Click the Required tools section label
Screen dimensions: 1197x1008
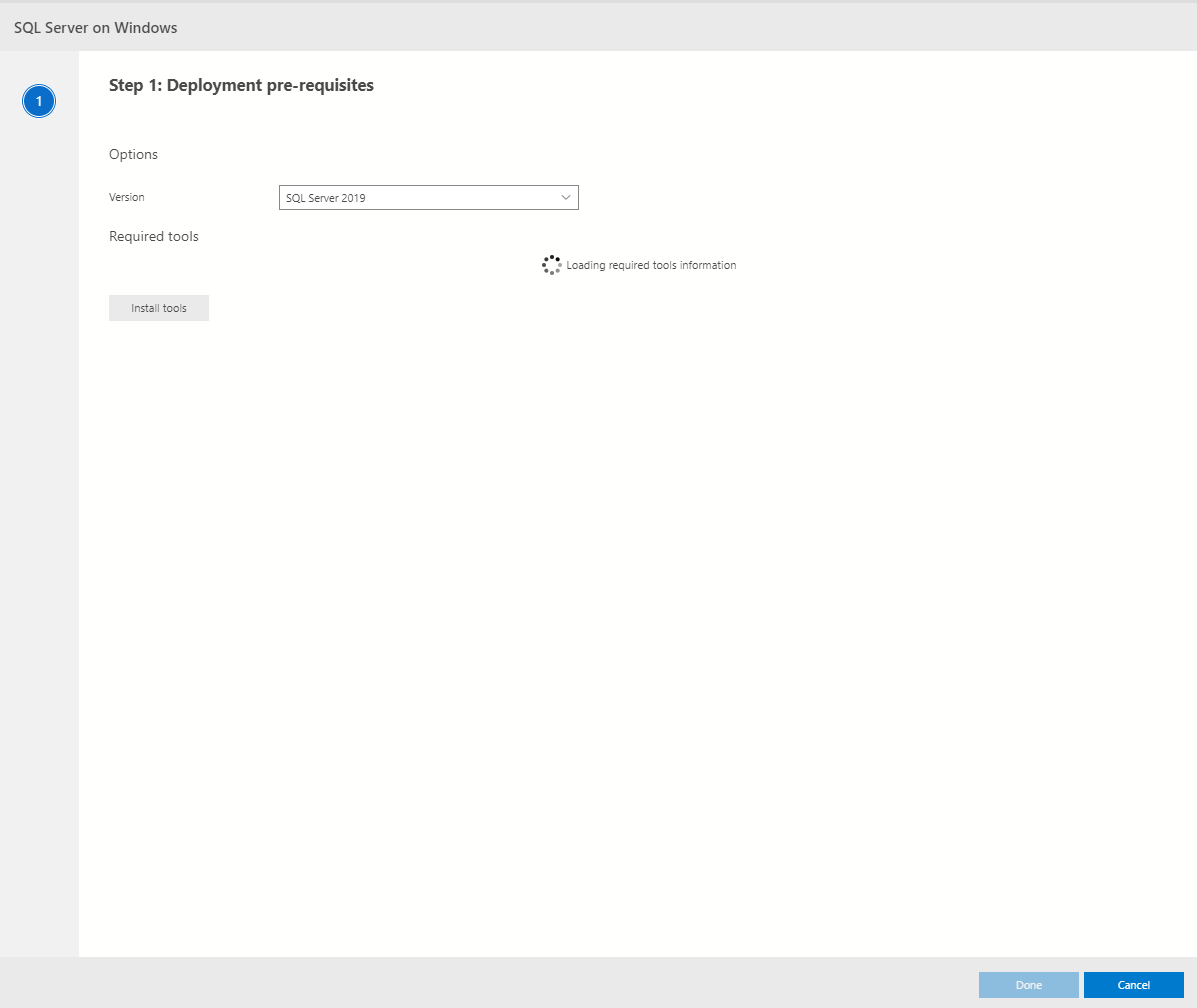153,236
